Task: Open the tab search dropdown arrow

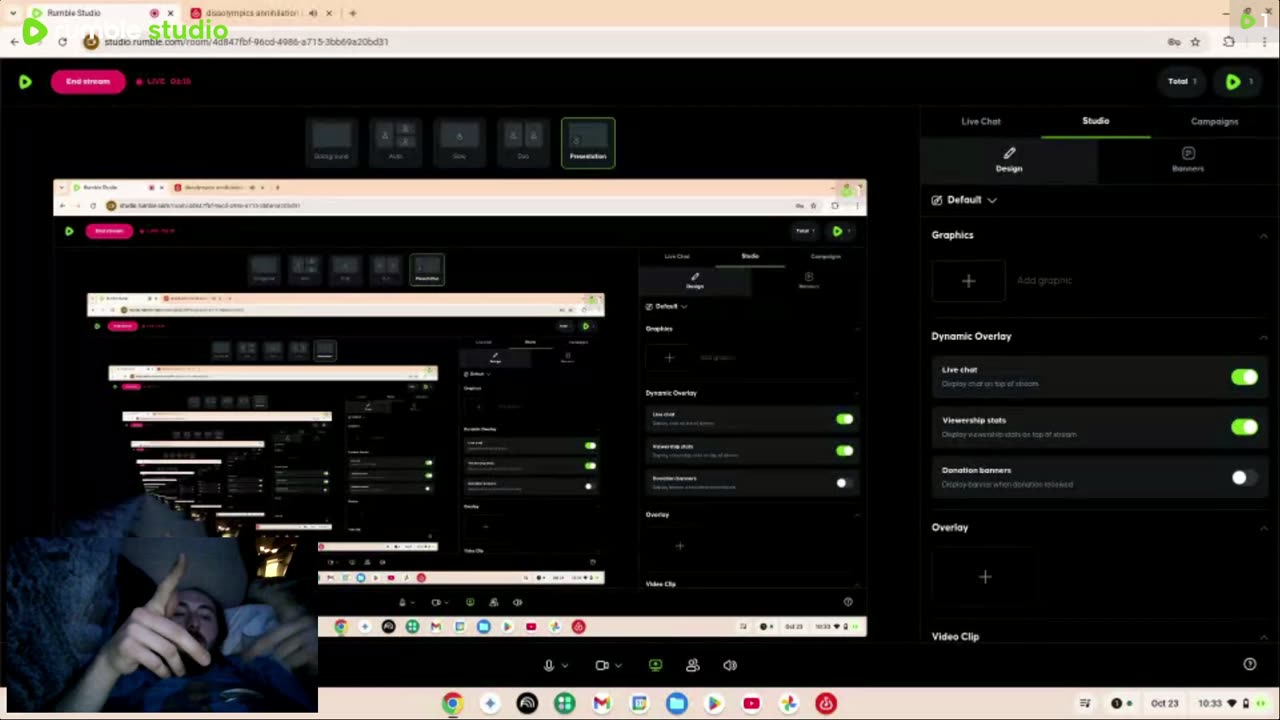Action: coord(12,13)
